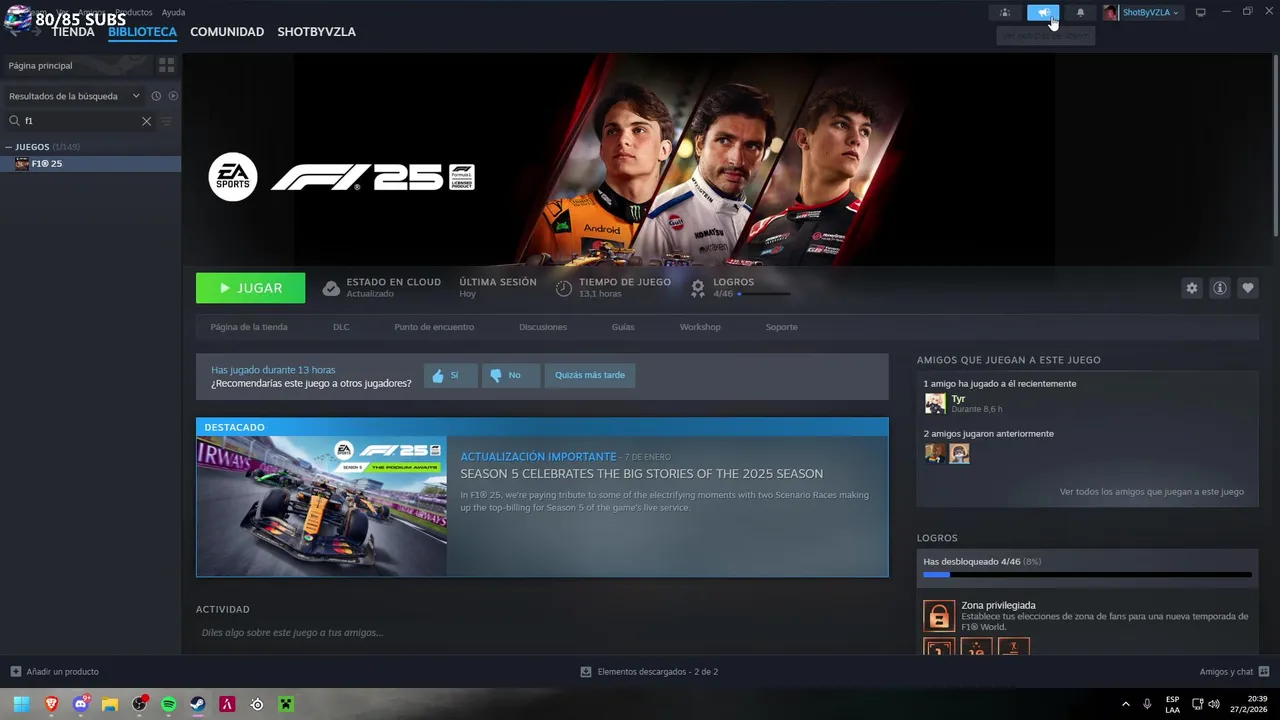Click the achievements progress bar
The height and width of the screenshot is (720, 1280).
click(x=1087, y=575)
